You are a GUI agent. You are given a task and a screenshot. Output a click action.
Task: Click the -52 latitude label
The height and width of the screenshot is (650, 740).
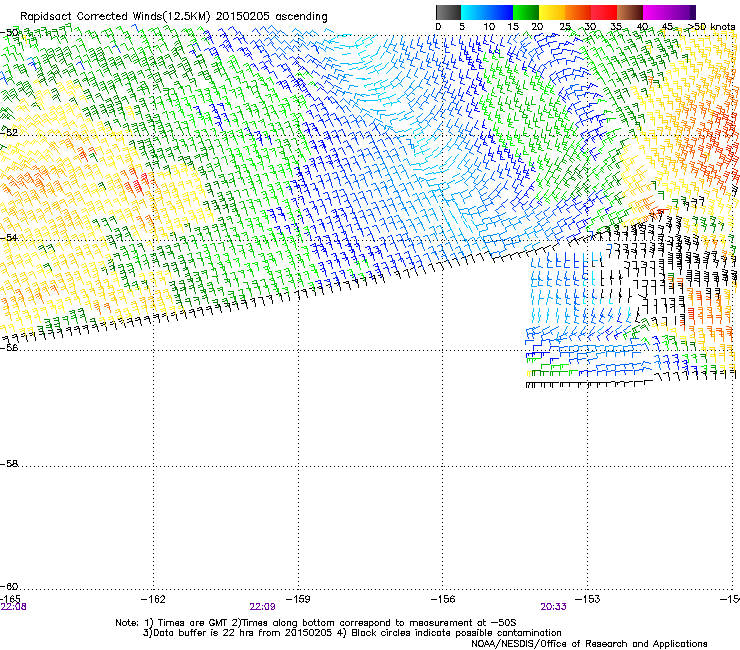pyautogui.click(x=9, y=133)
